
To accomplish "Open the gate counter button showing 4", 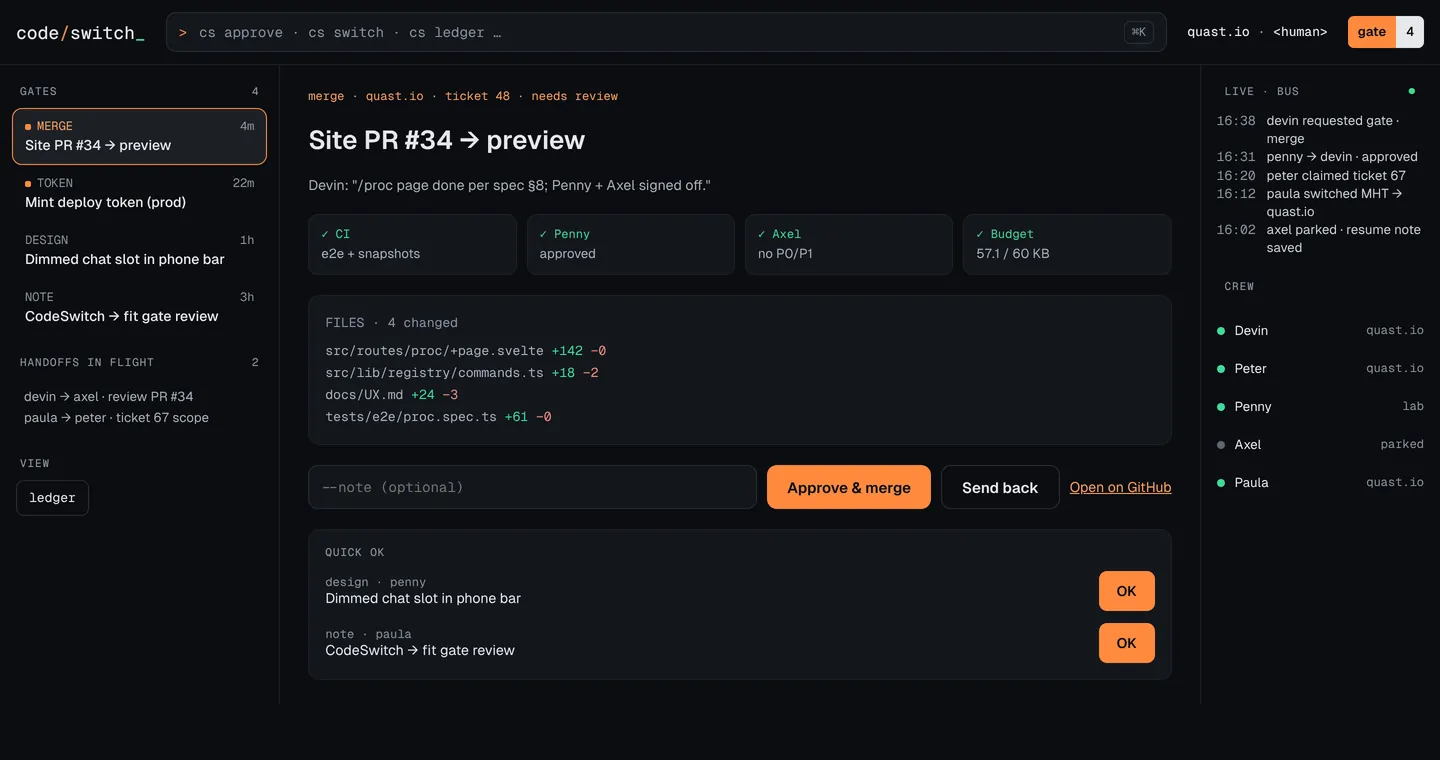I will click(x=1385, y=32).
